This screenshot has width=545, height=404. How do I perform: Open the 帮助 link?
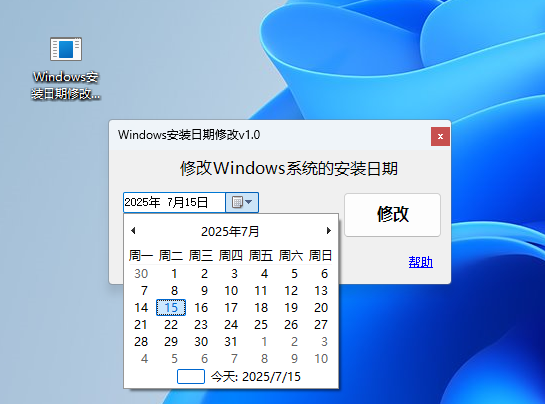click(421, 262)
